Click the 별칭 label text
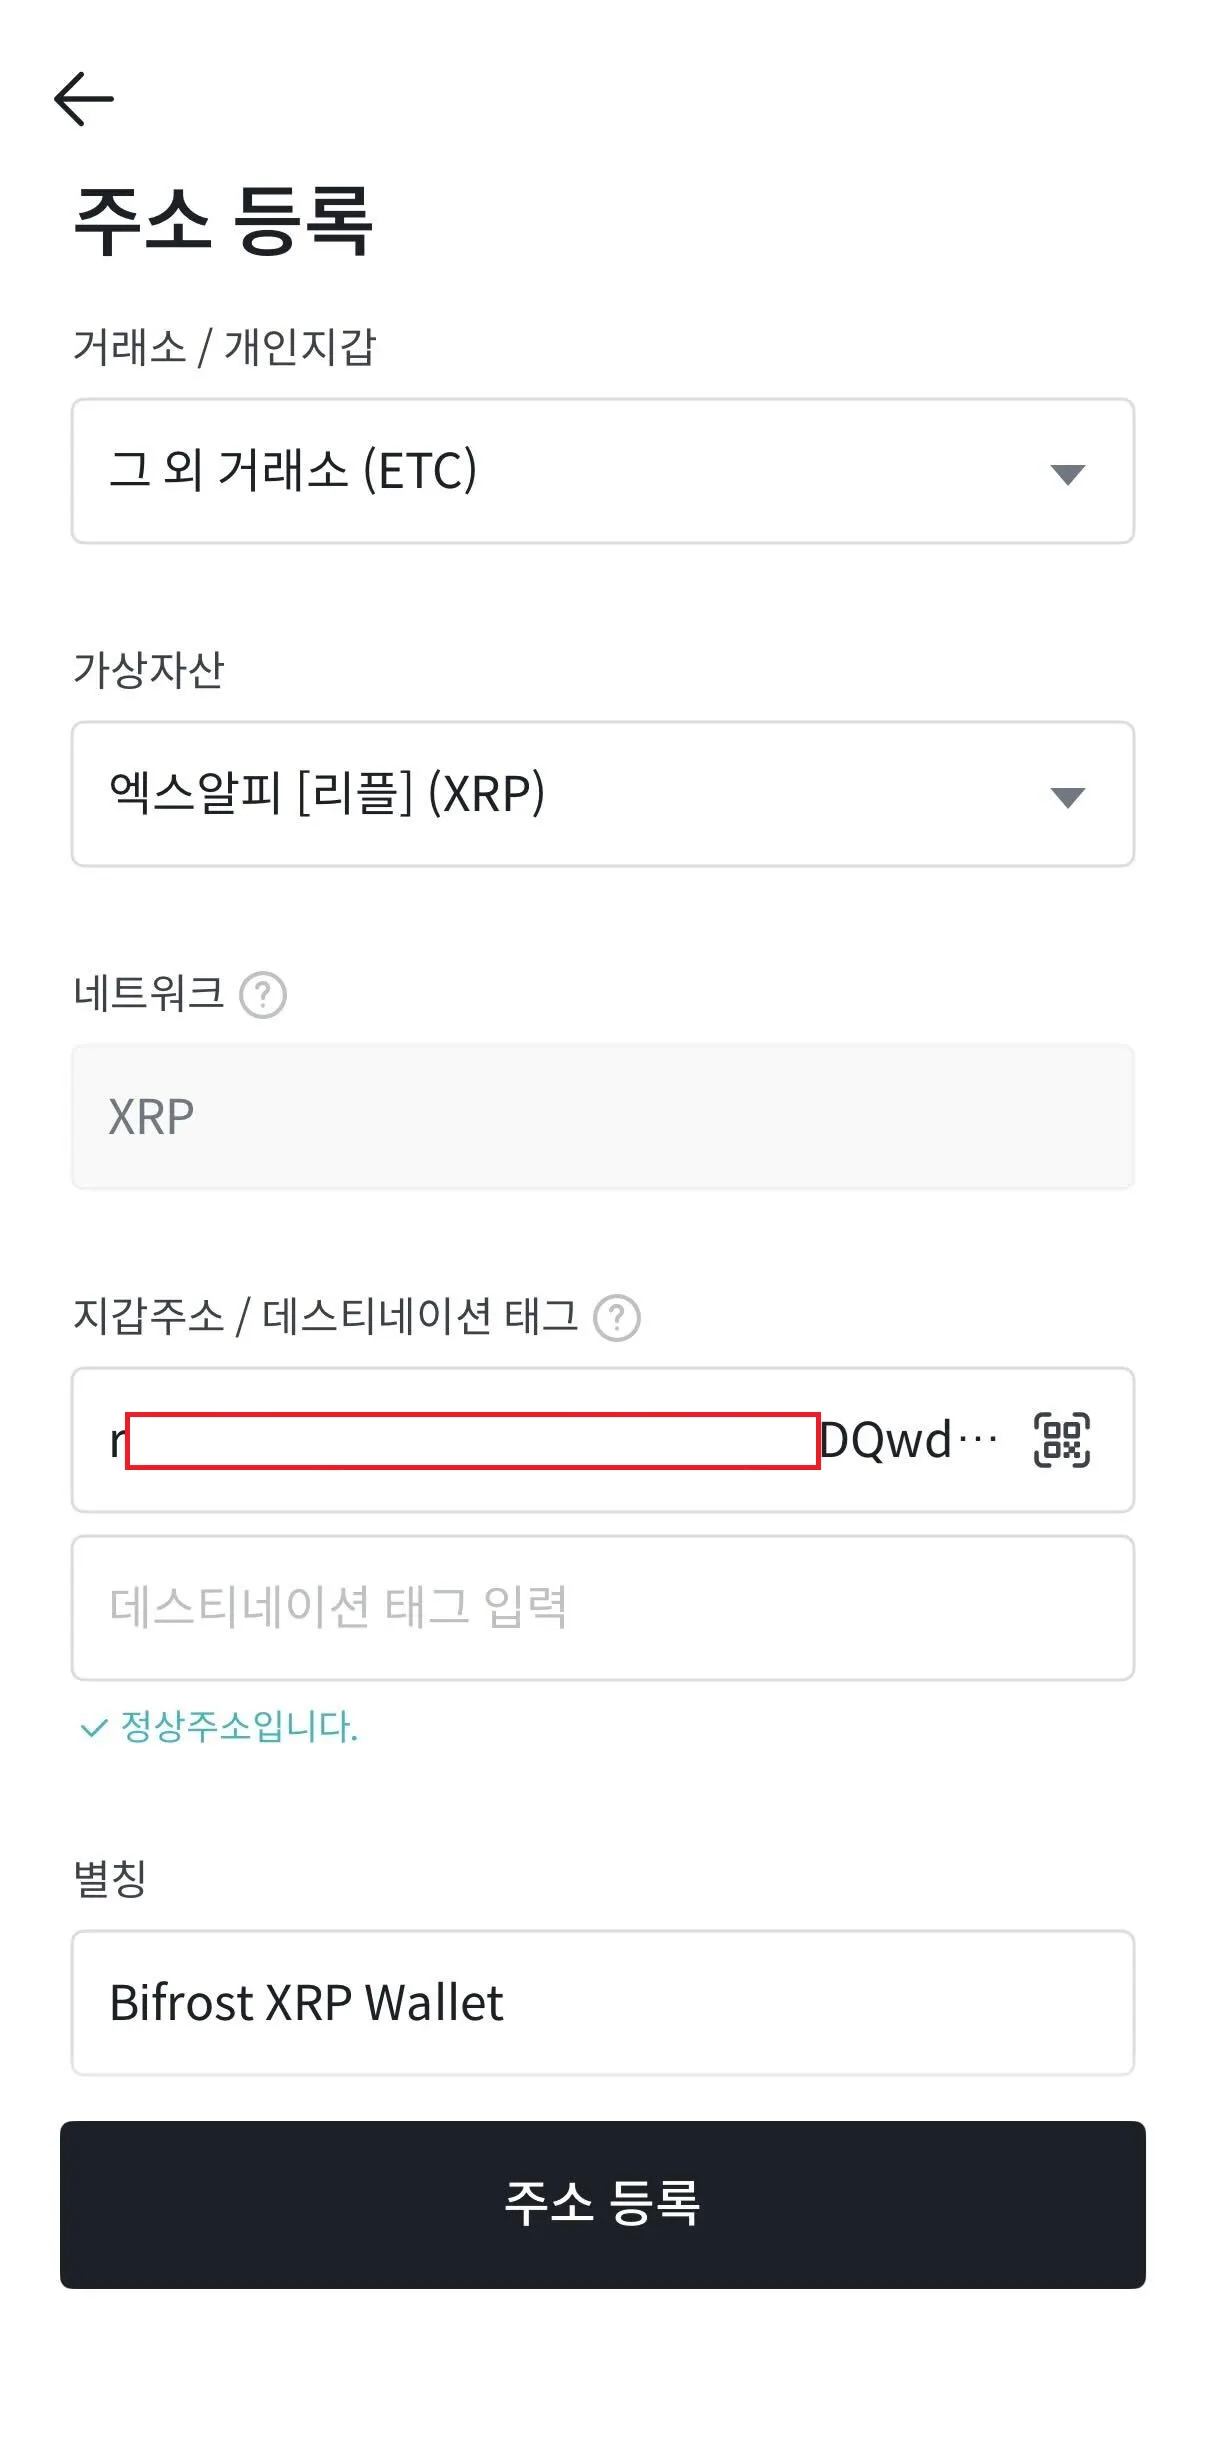This screenshot has height=2451, width=1206. tap(110, 1878)
